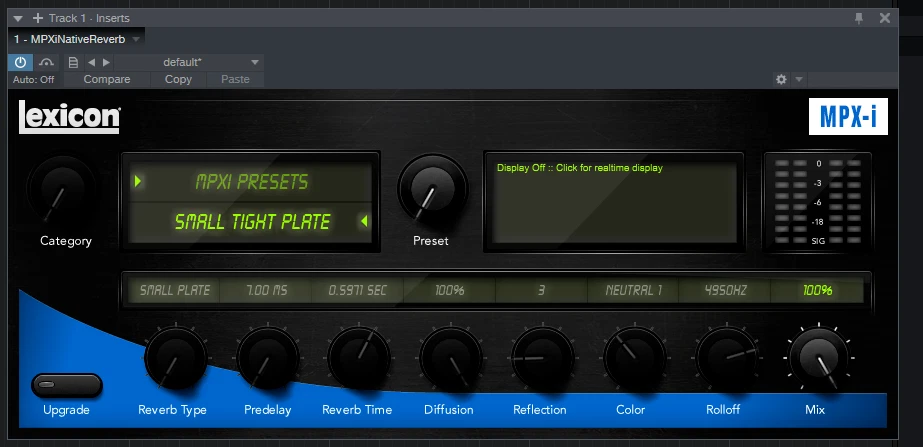Screen dimensions: 923x447
Task: Click the Upgrade button
Action: pyautogui.click(x=67, y=385)
